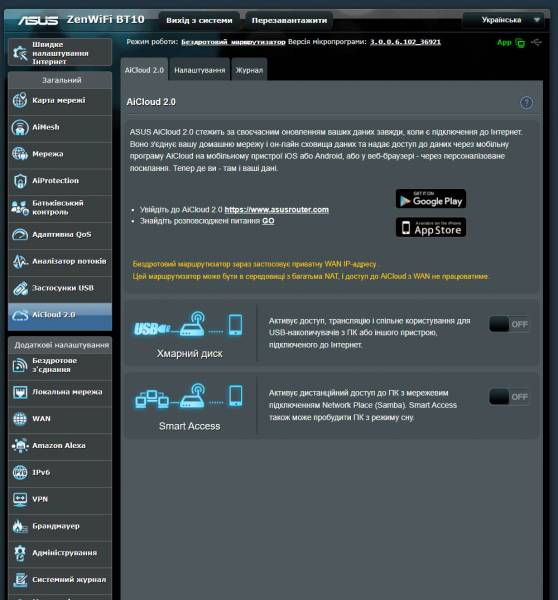The image size is (558, 600).
Task: Click the Smart Access label
Action: point(189,426)
